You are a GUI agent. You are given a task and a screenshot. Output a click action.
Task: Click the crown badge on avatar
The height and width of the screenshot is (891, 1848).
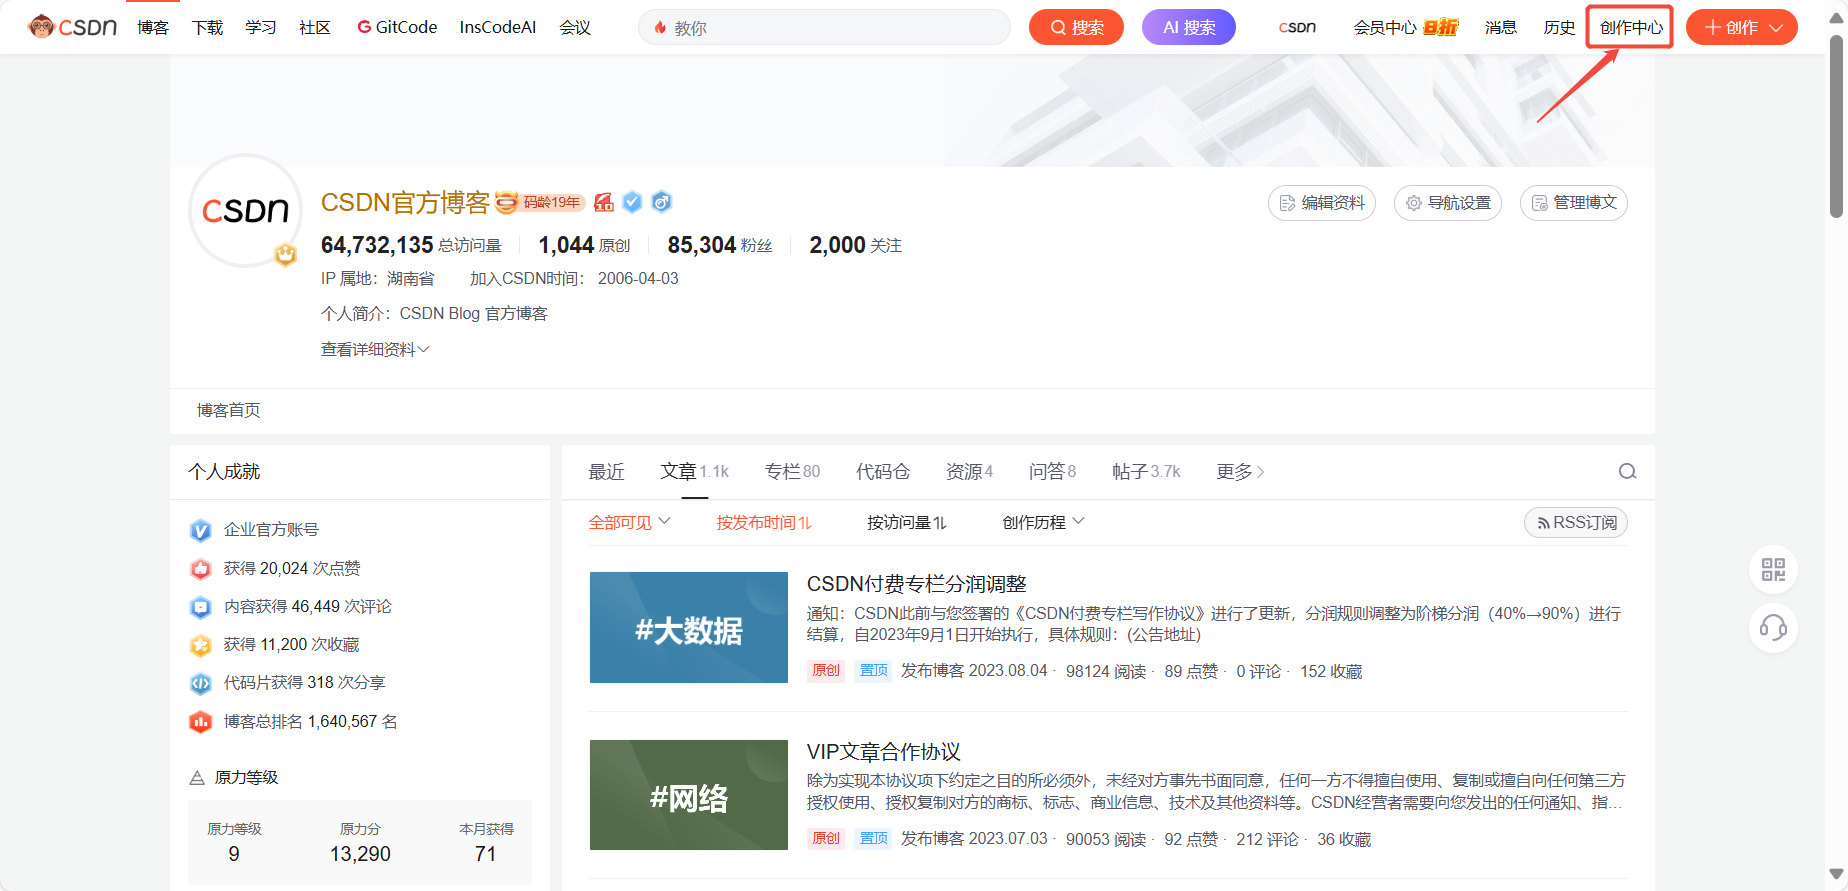coord(286,254)
